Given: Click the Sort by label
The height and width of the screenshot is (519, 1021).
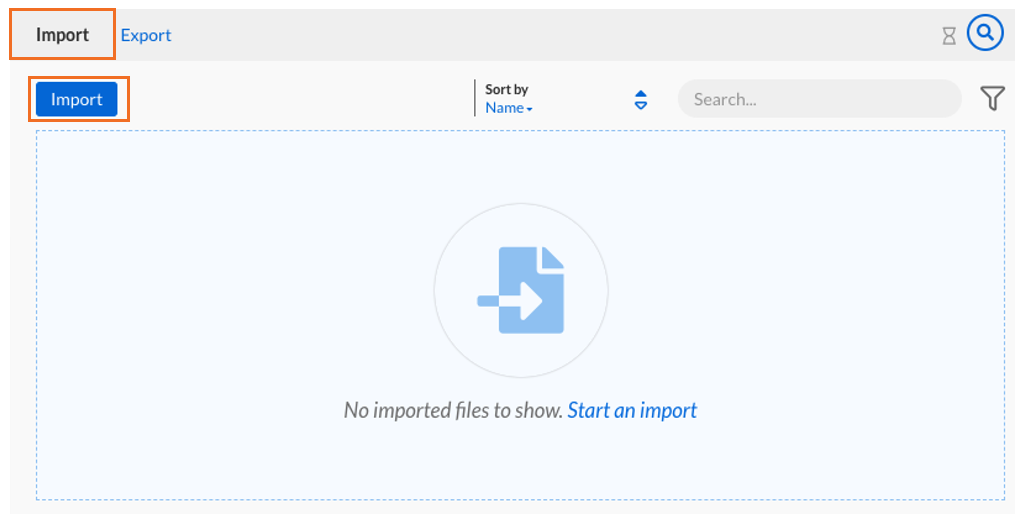Looking at the screenshot, I should click(x=507, y=89).
